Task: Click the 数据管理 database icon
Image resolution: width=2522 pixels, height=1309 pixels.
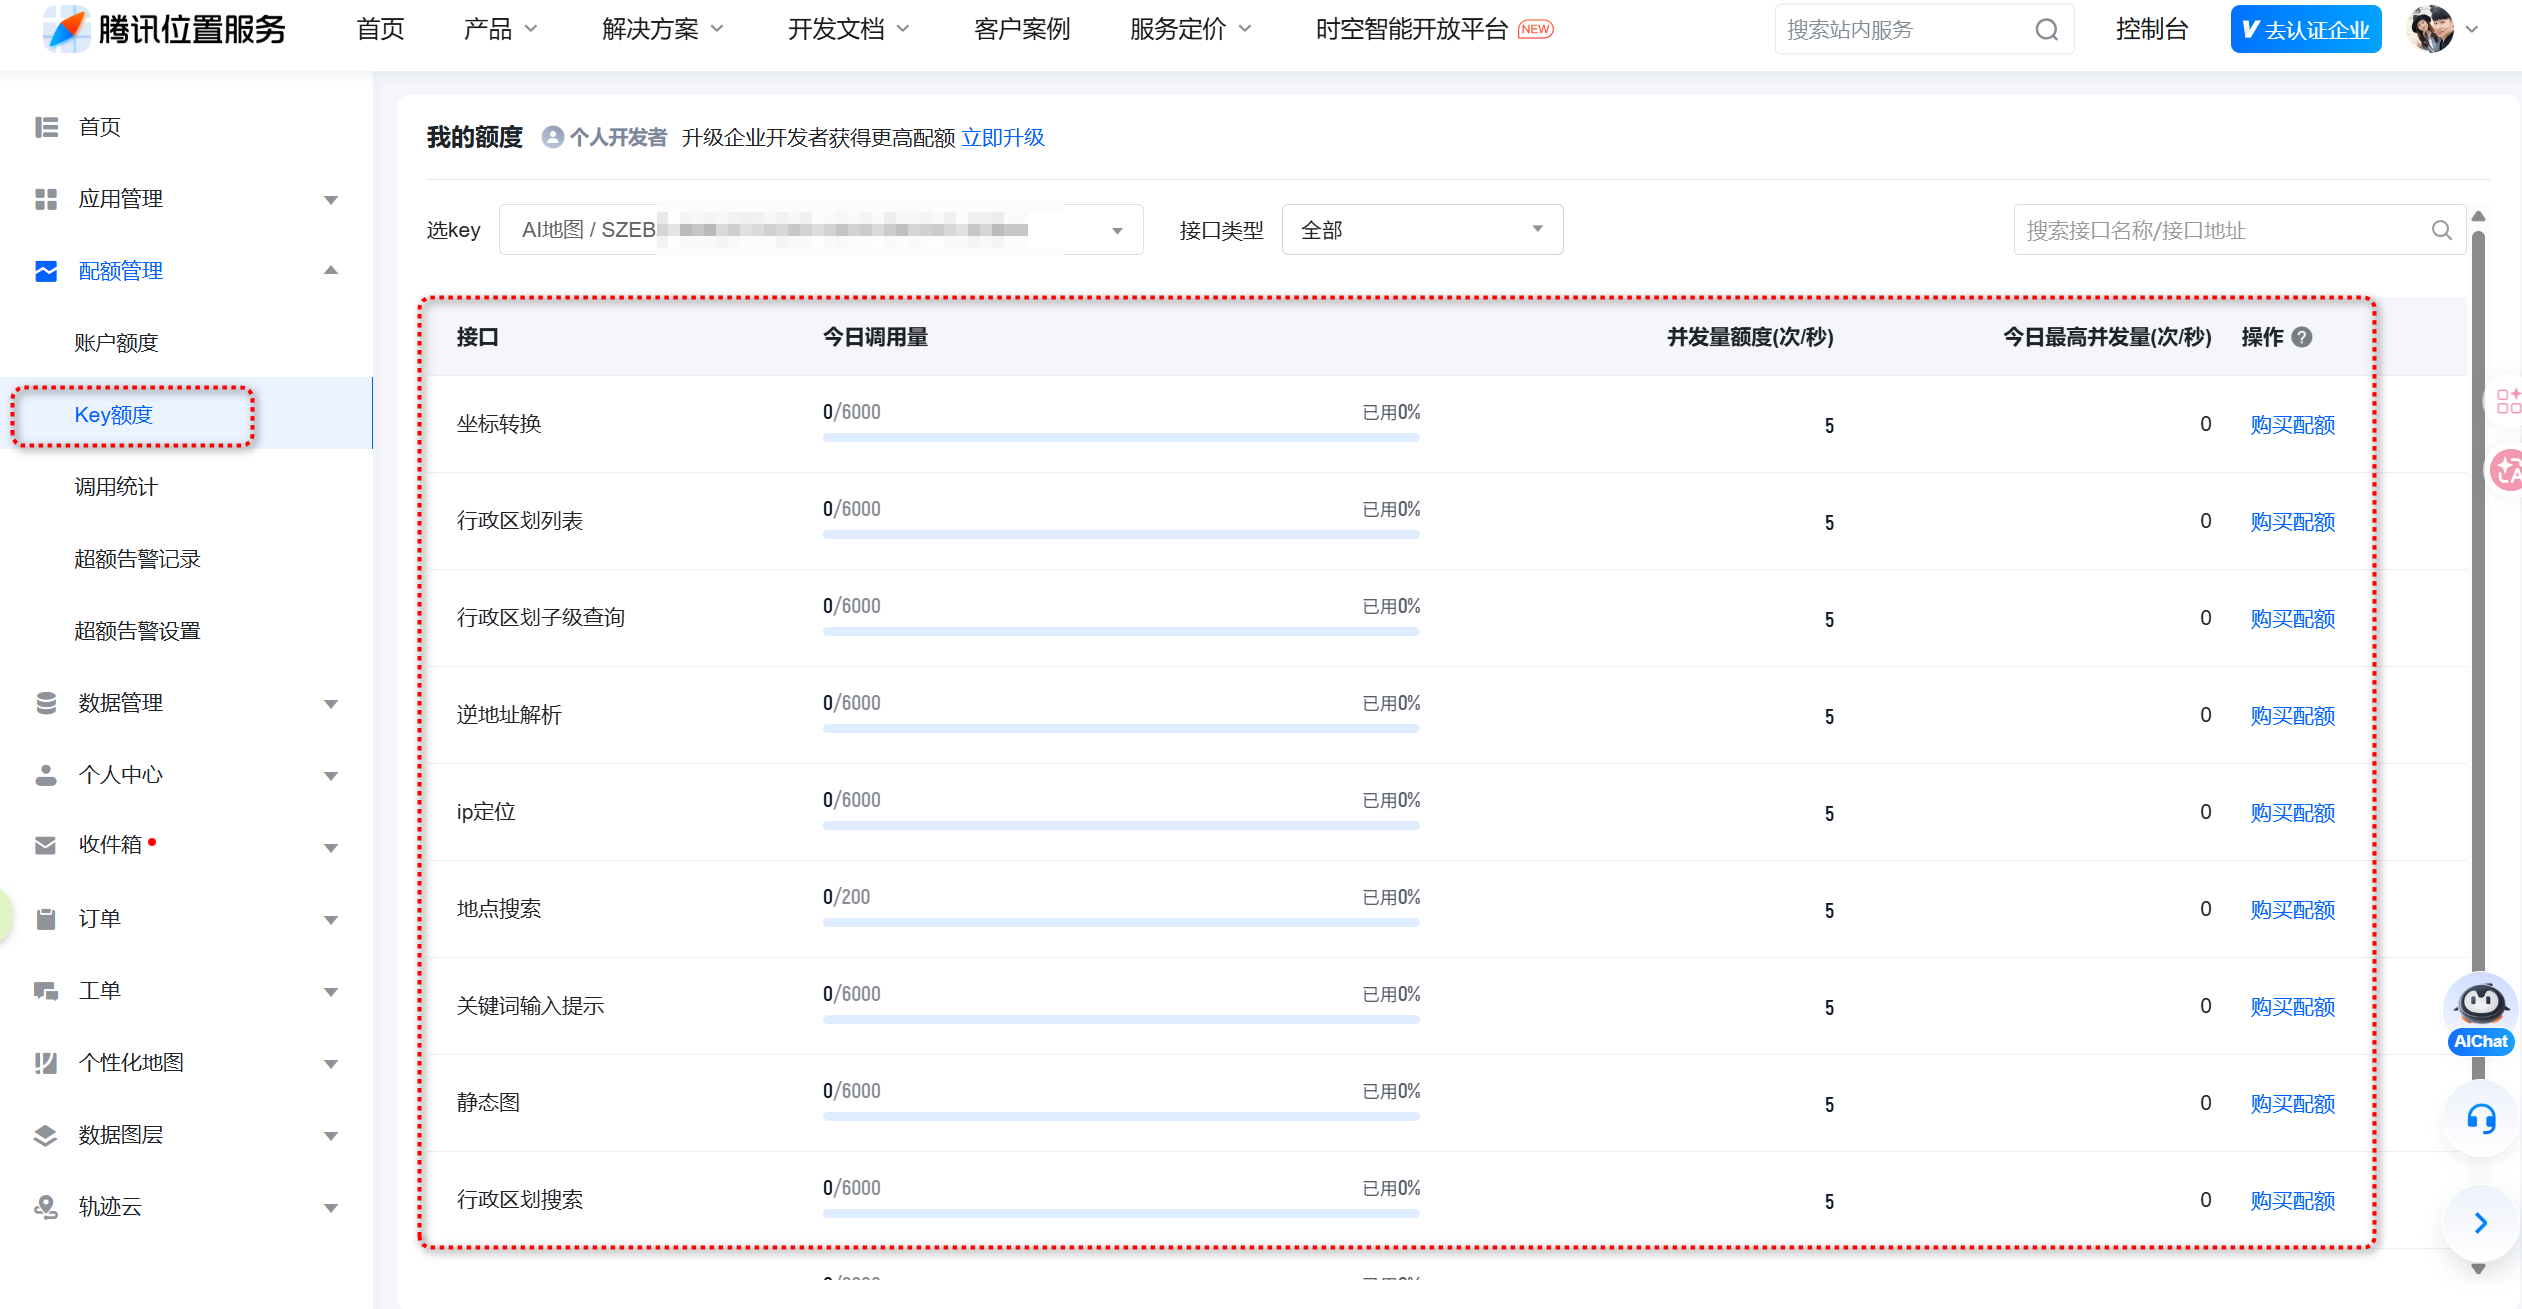Action: (x=46, y=703)
